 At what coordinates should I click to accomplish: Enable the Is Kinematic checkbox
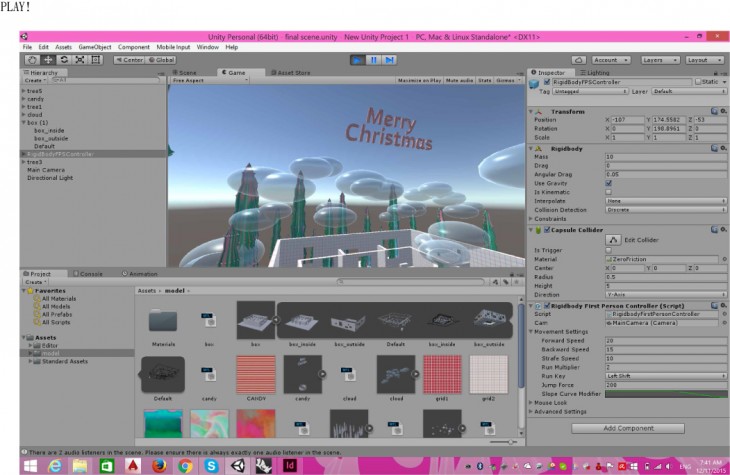(609, 192)
